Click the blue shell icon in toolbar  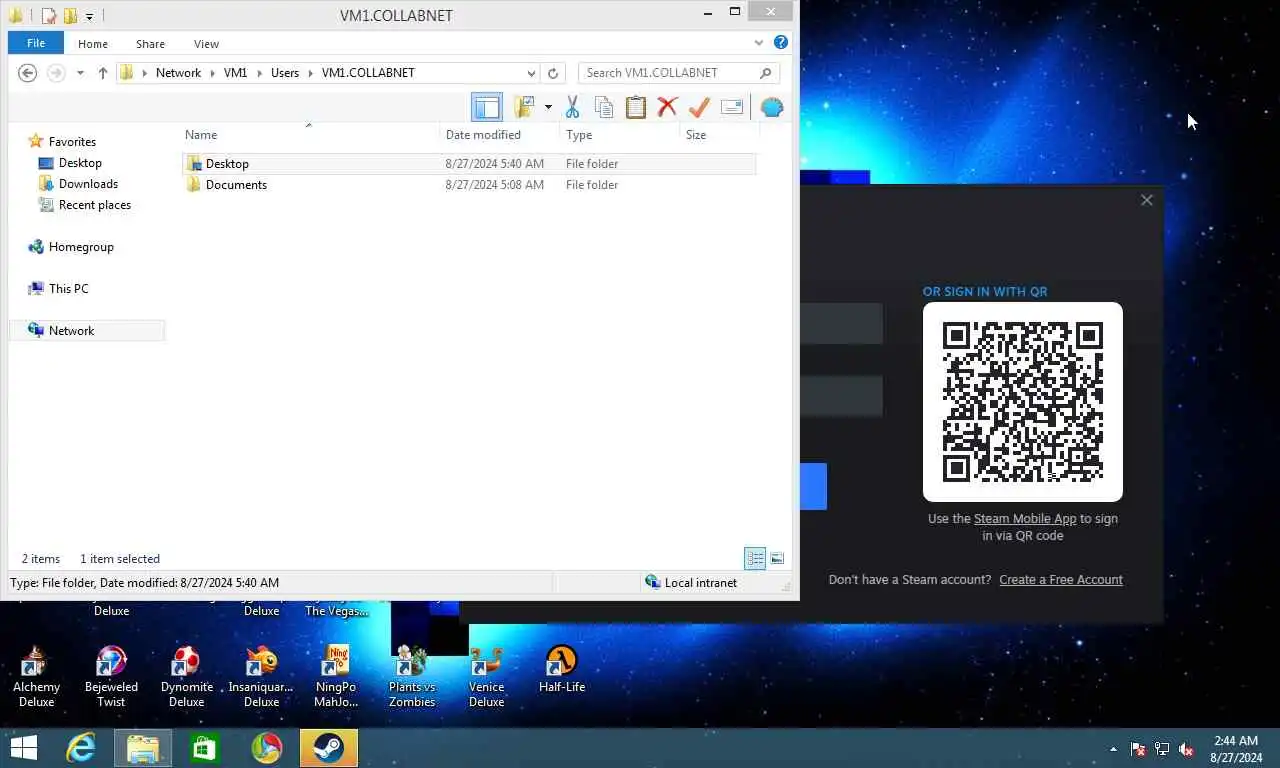pos(771,107)
